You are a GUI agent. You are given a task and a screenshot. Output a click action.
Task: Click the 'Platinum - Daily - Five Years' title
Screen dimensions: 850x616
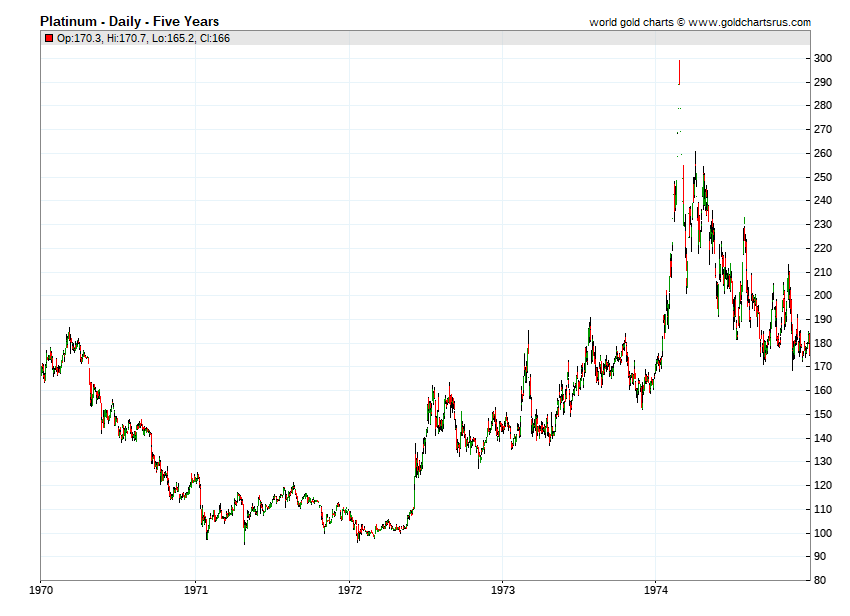pos(130,22)
